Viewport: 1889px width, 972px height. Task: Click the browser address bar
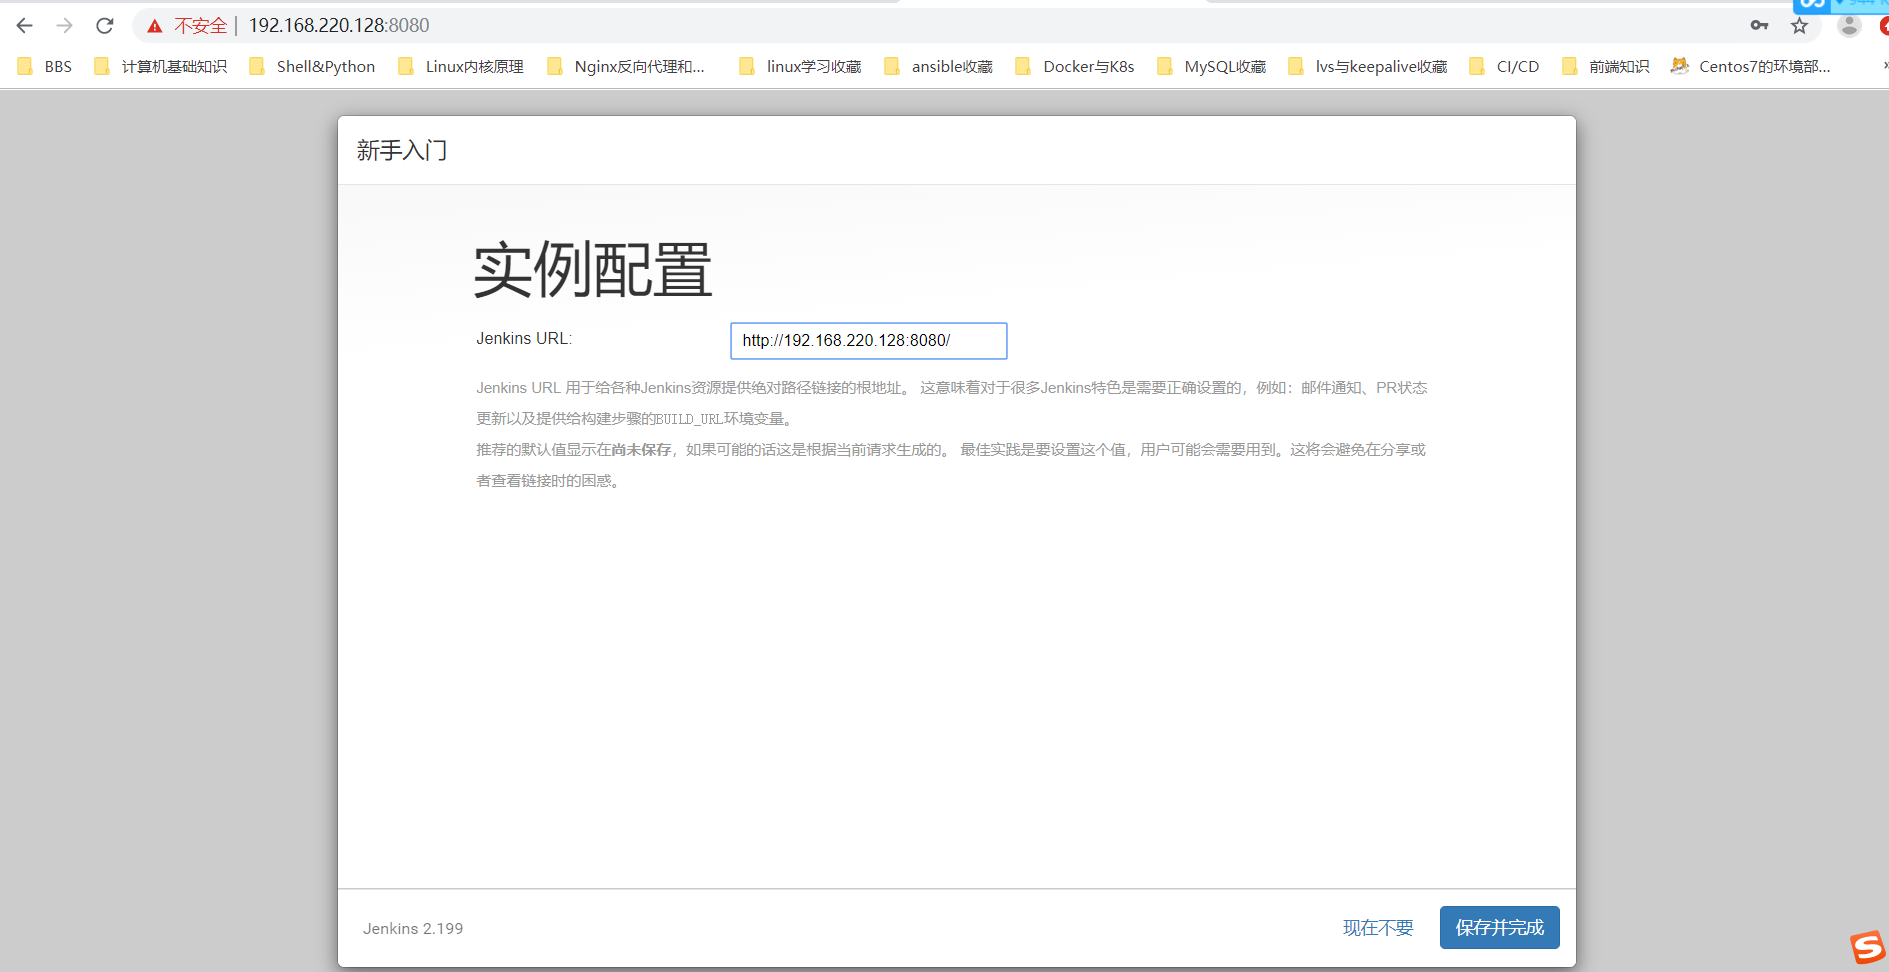[x=600, y=25]
